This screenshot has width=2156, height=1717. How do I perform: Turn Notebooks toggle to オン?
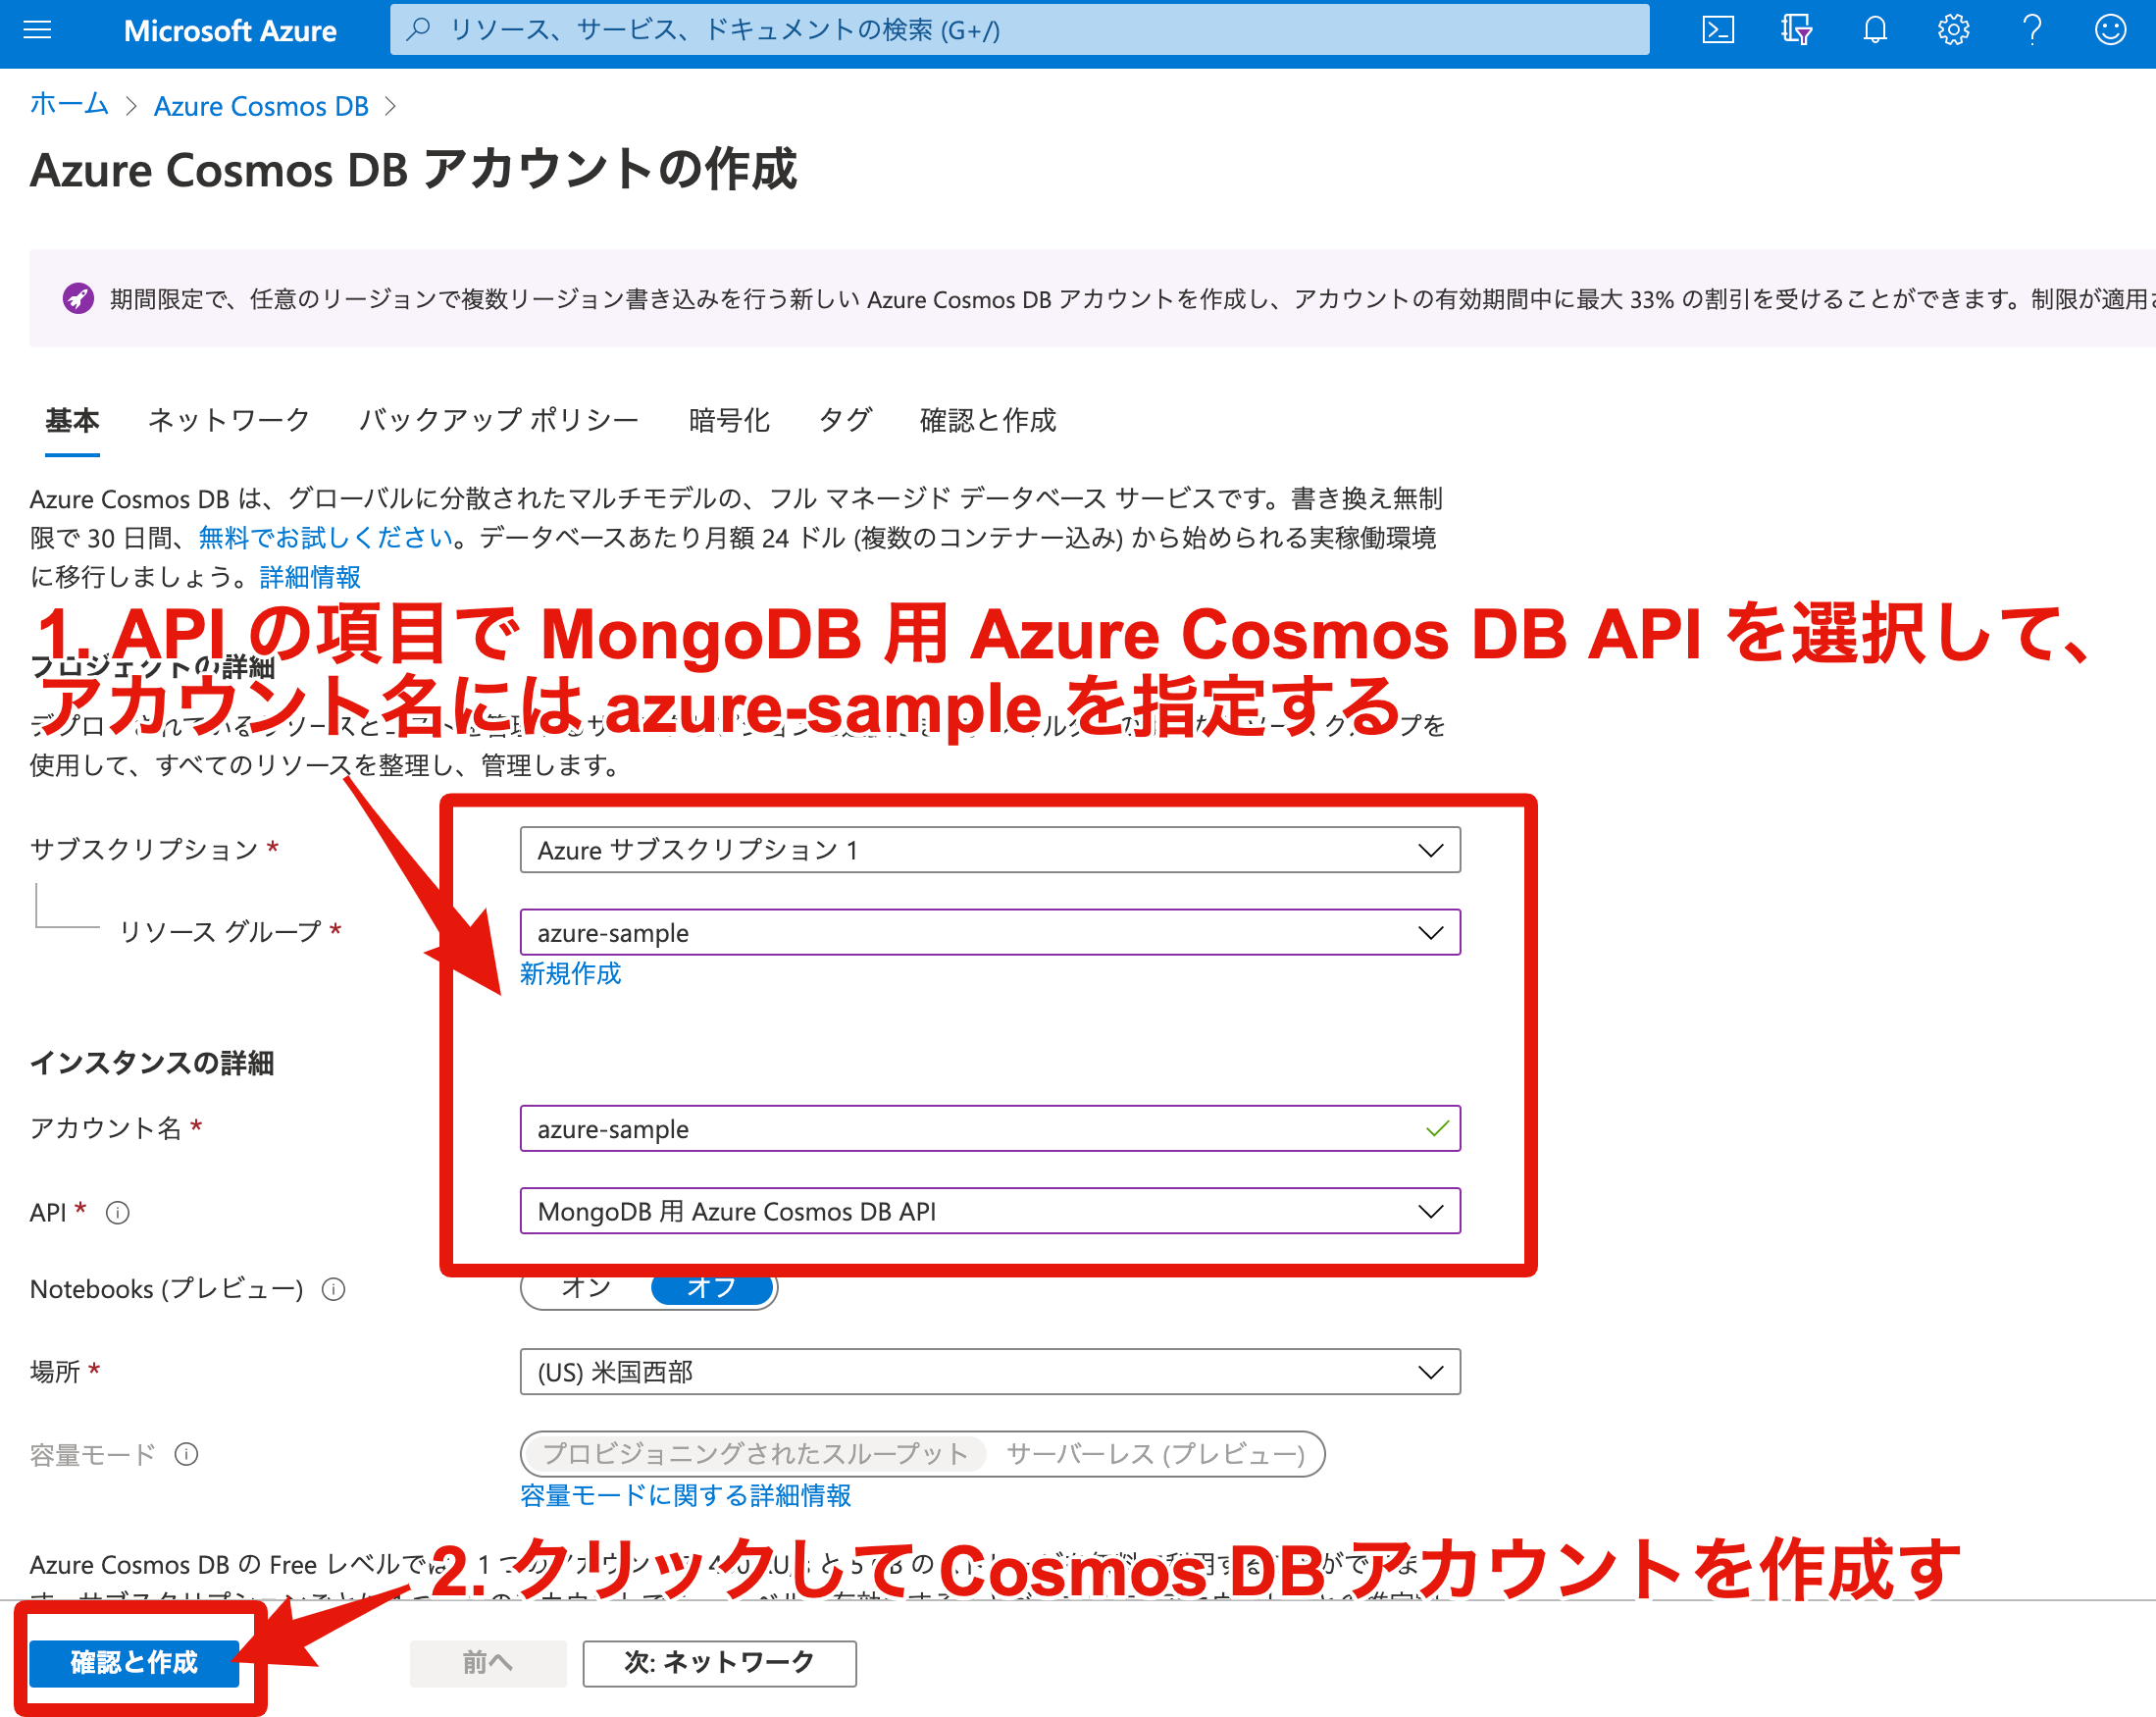tap(586, 1290)
